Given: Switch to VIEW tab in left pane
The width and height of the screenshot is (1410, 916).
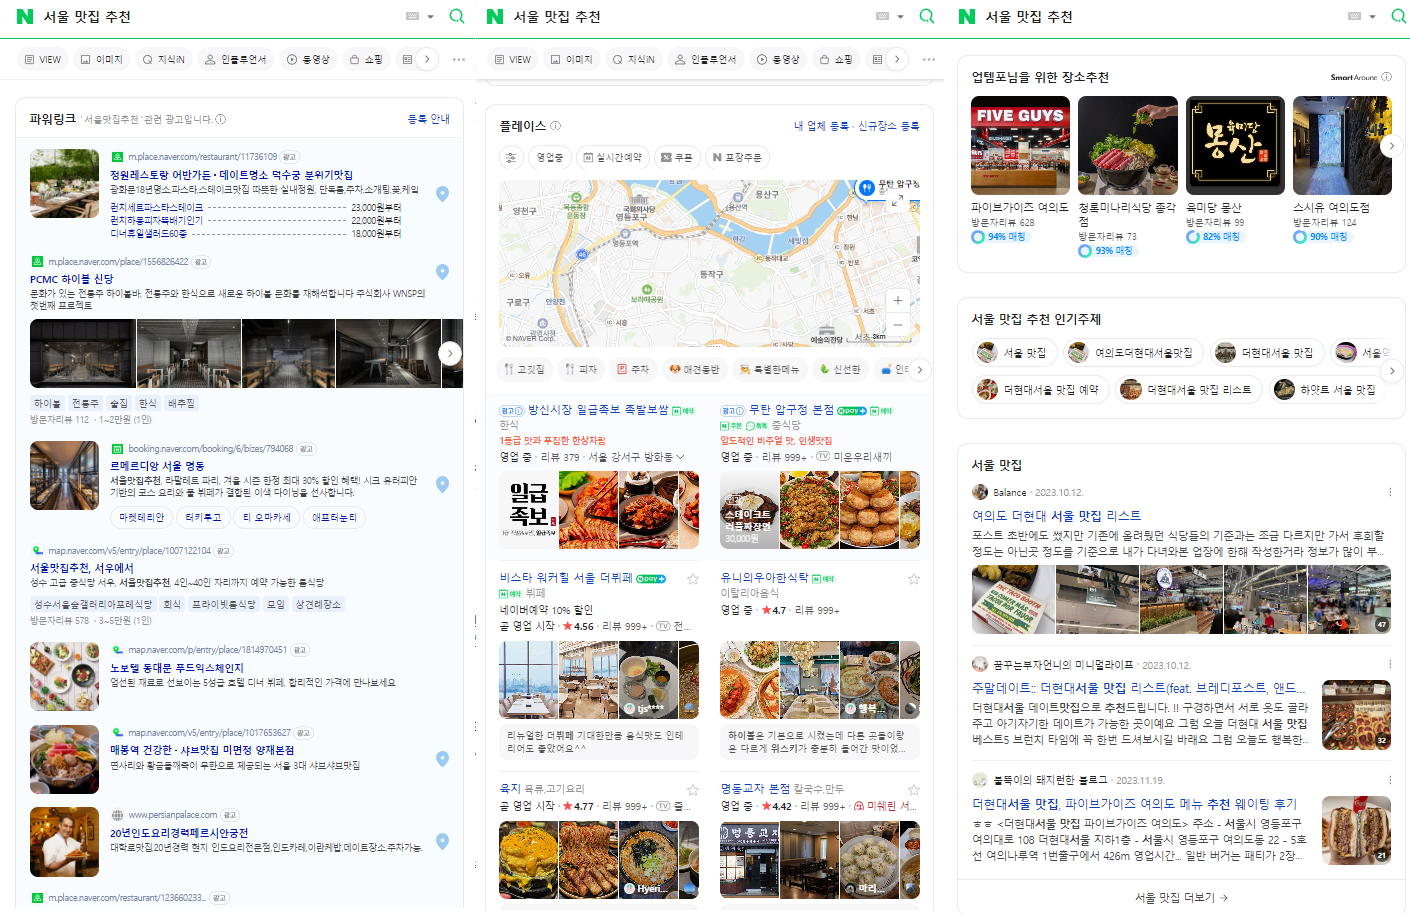Looking at the screenshot, I should [43, 59].
